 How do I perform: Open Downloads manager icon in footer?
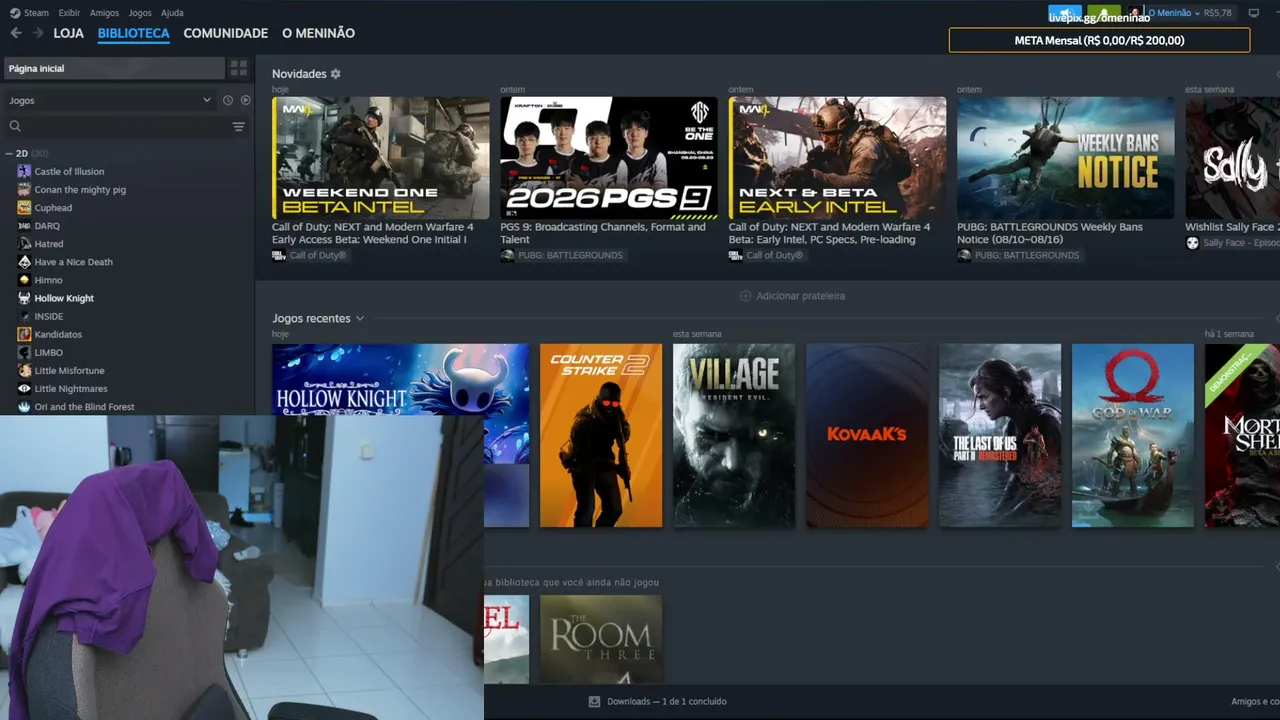(594, 701)
